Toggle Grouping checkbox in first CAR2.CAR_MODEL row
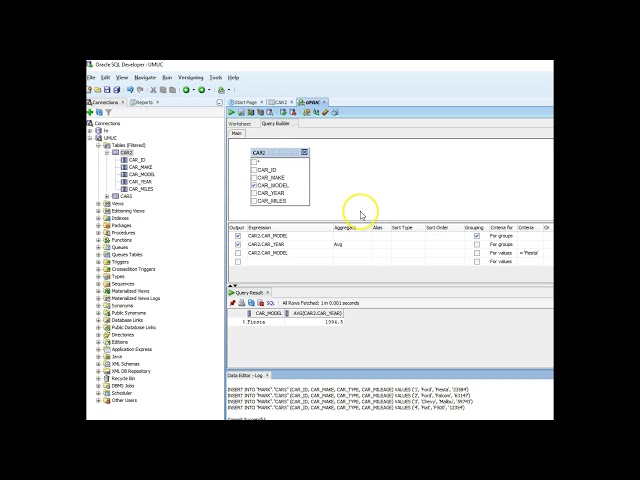This screenshot has height=480, width=640. [477, 236]
